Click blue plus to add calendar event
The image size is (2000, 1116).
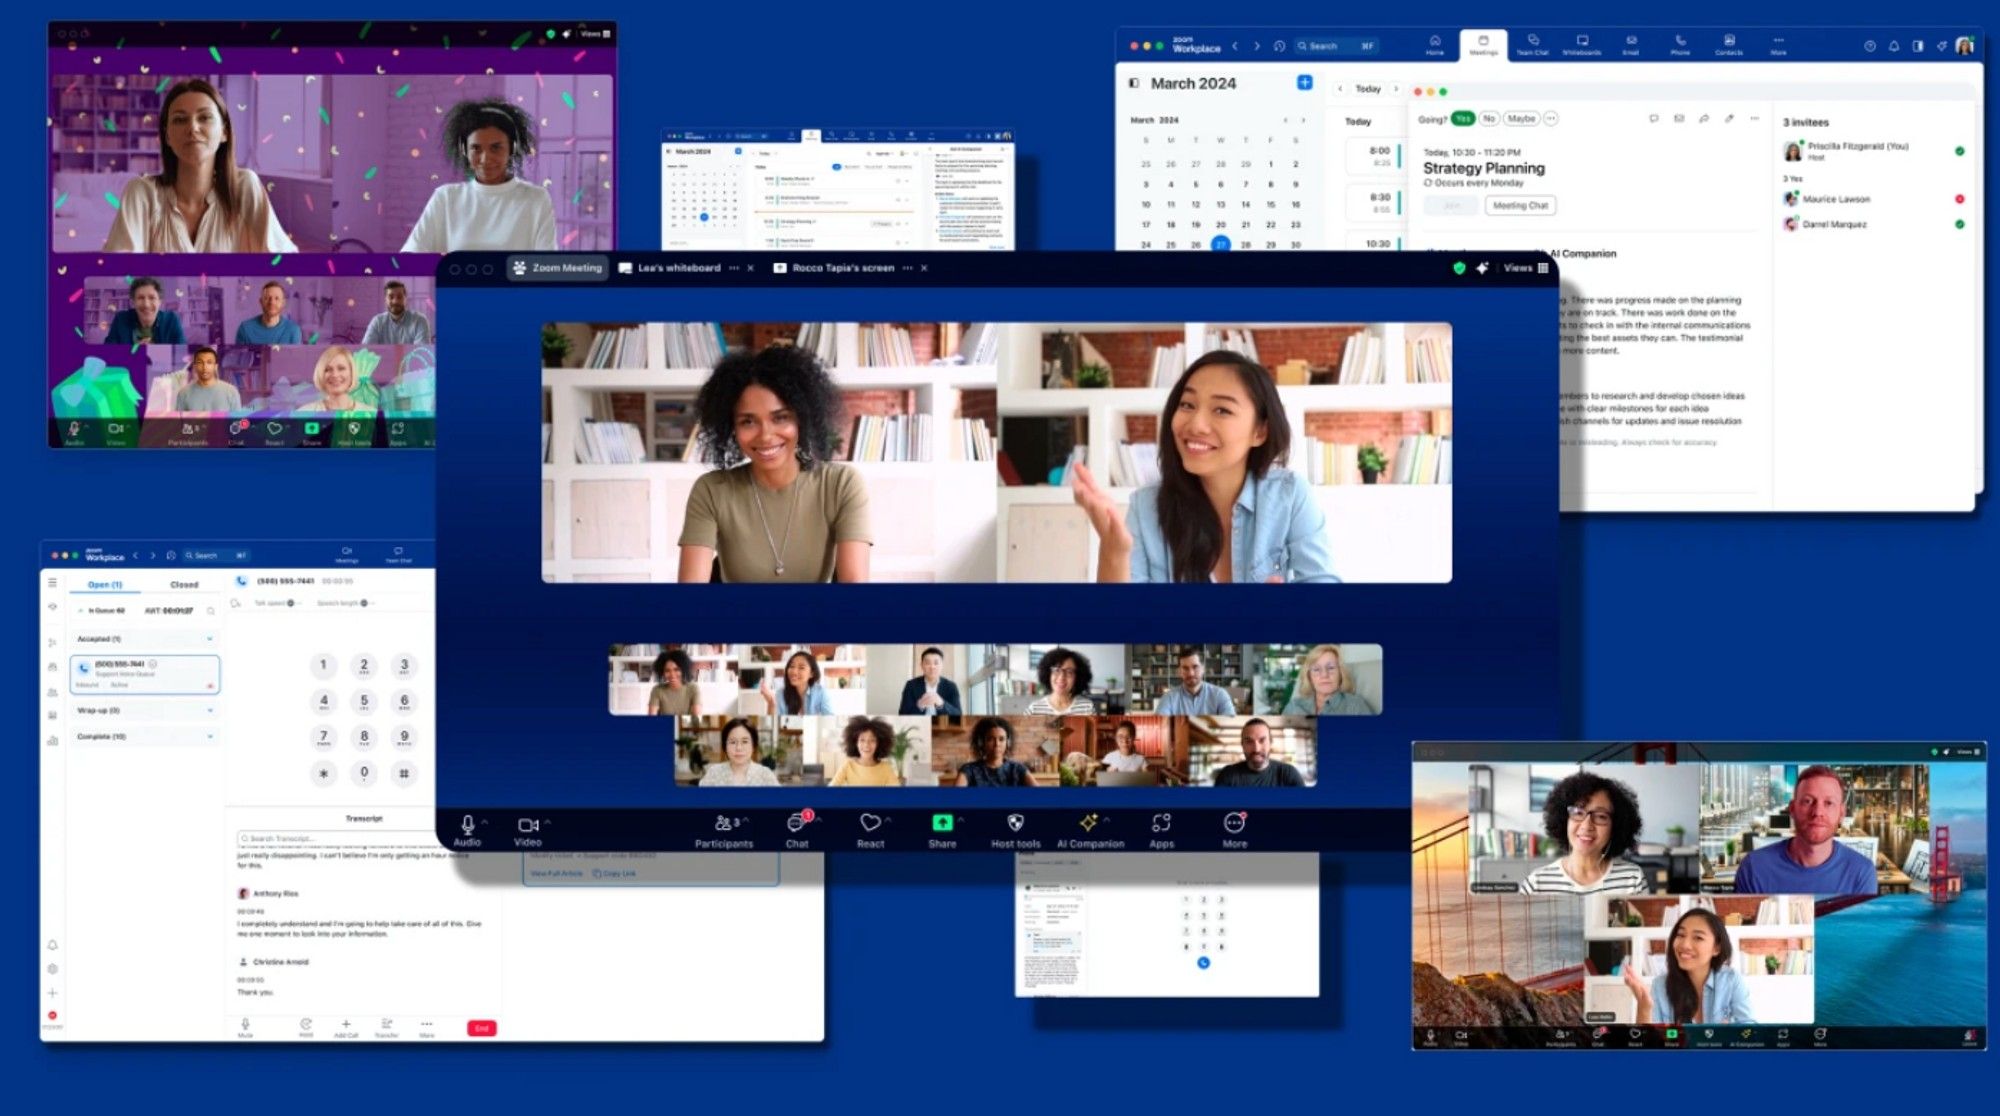coord(1305,83)
